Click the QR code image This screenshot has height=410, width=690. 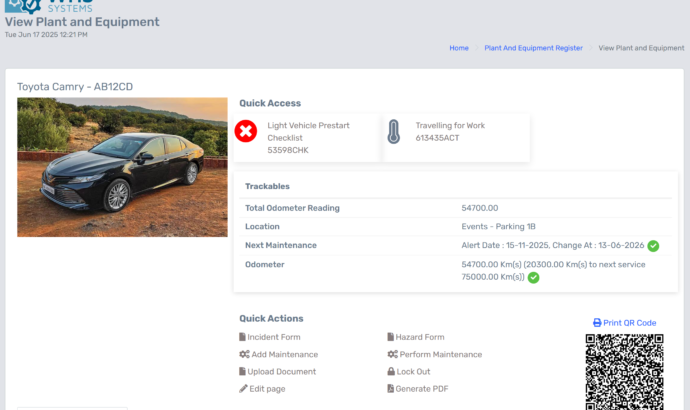(x=624, y=372)
